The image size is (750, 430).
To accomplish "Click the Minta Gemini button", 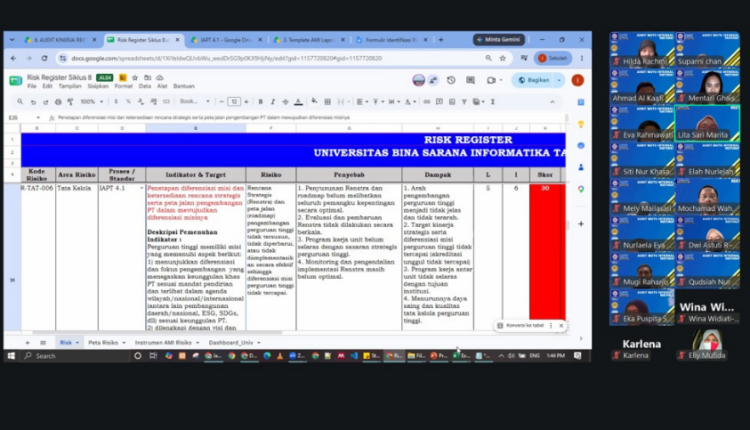I will pos(499,40).
